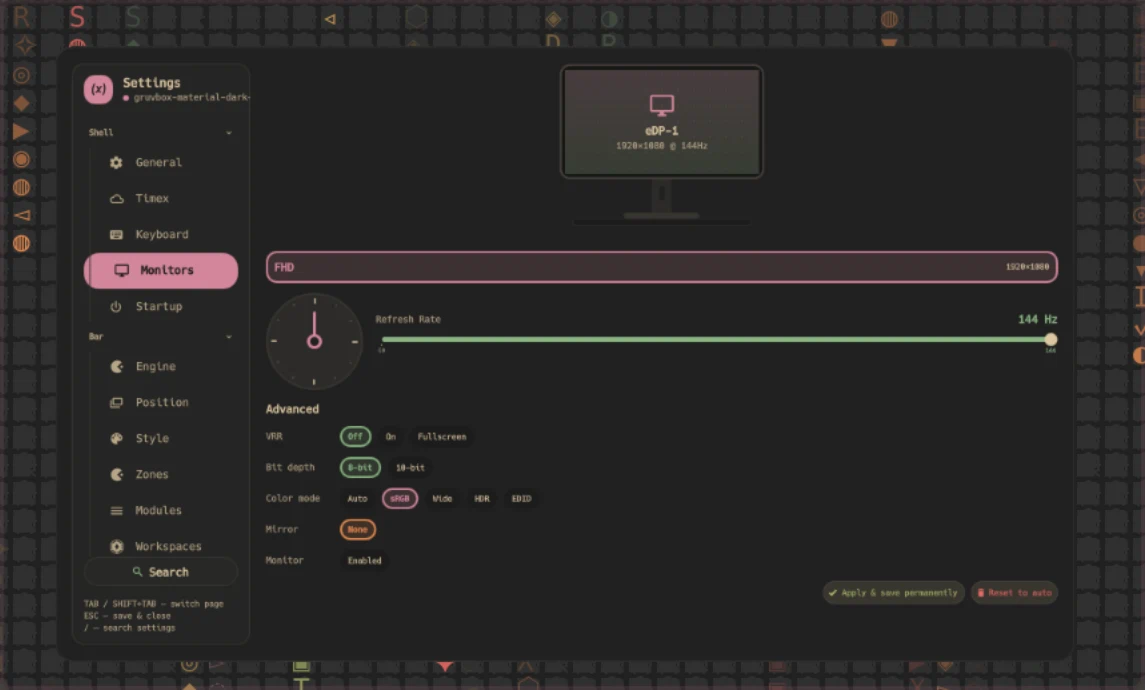Open the Search settings button
The image size is (1145, 690).
coord(161,572)
